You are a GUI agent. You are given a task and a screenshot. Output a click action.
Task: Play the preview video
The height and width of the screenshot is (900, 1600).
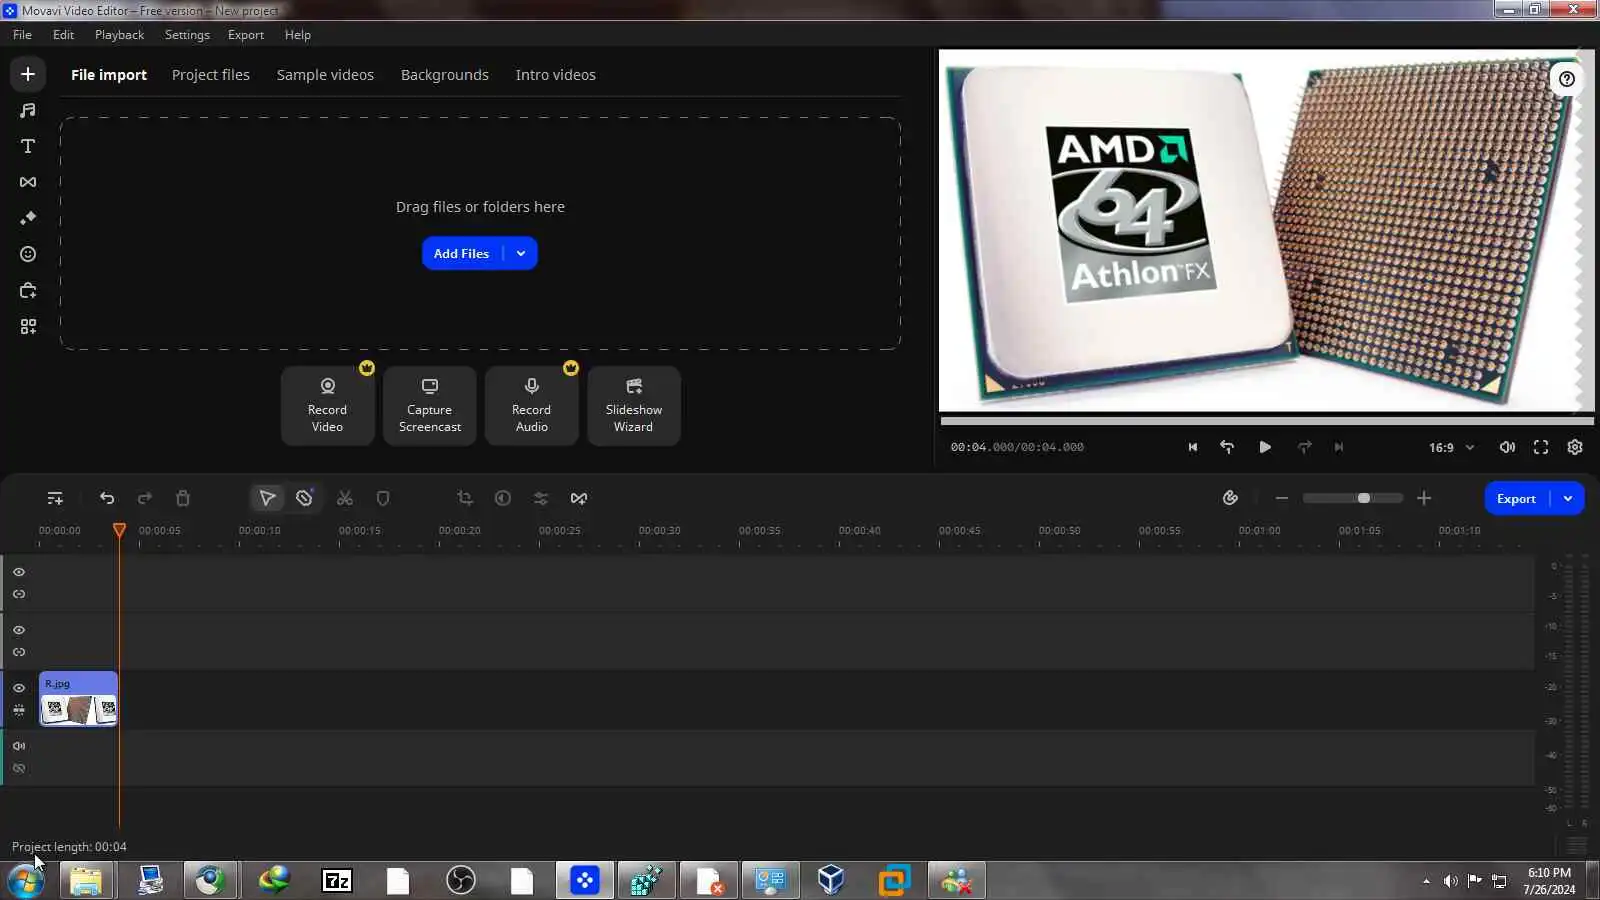coord(1265,447)
